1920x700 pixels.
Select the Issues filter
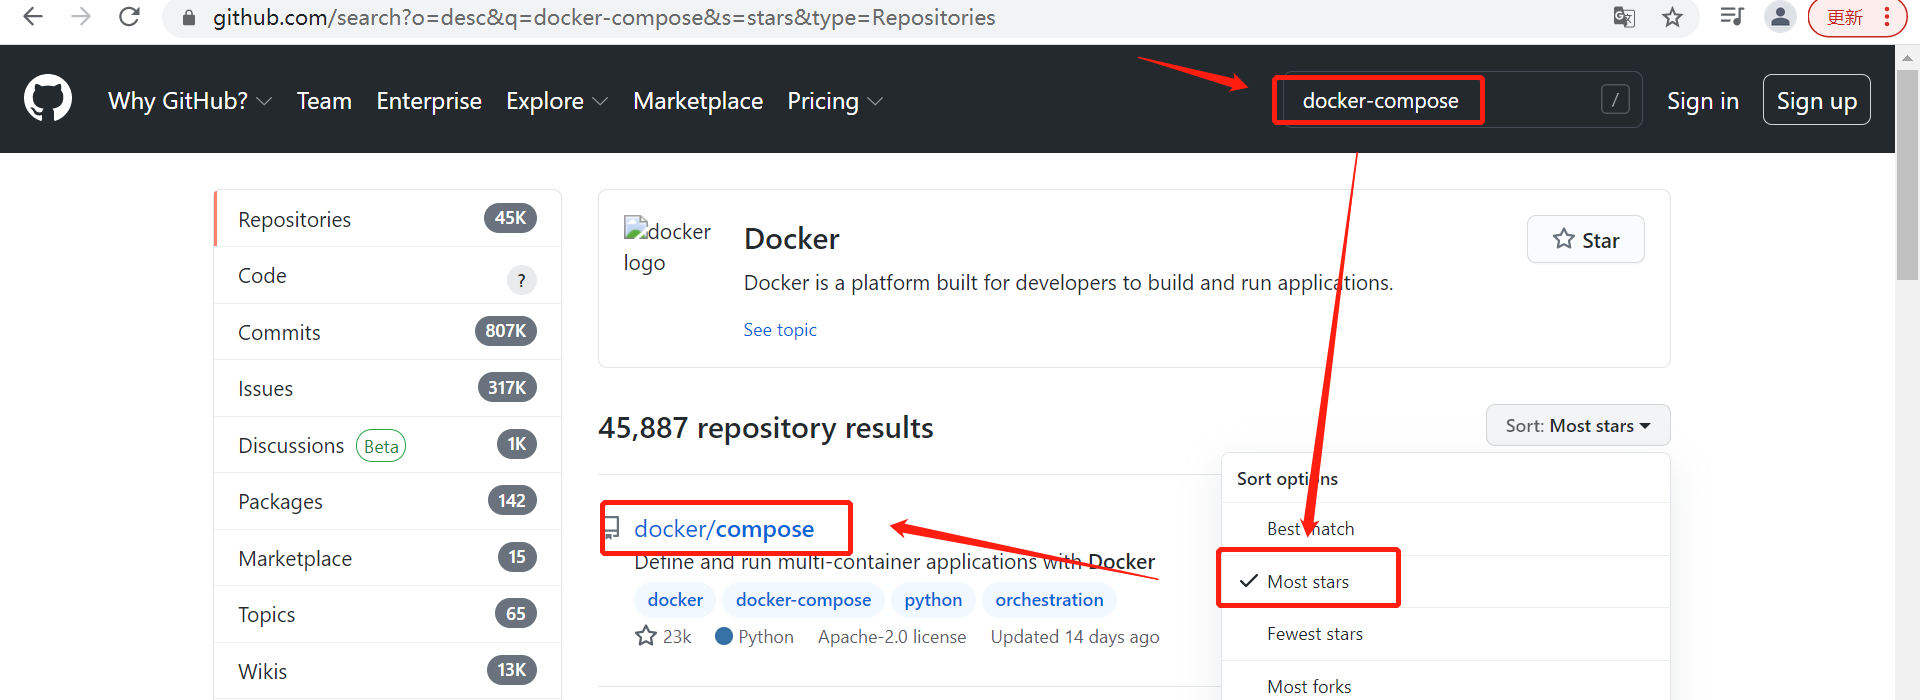(388, 388)
